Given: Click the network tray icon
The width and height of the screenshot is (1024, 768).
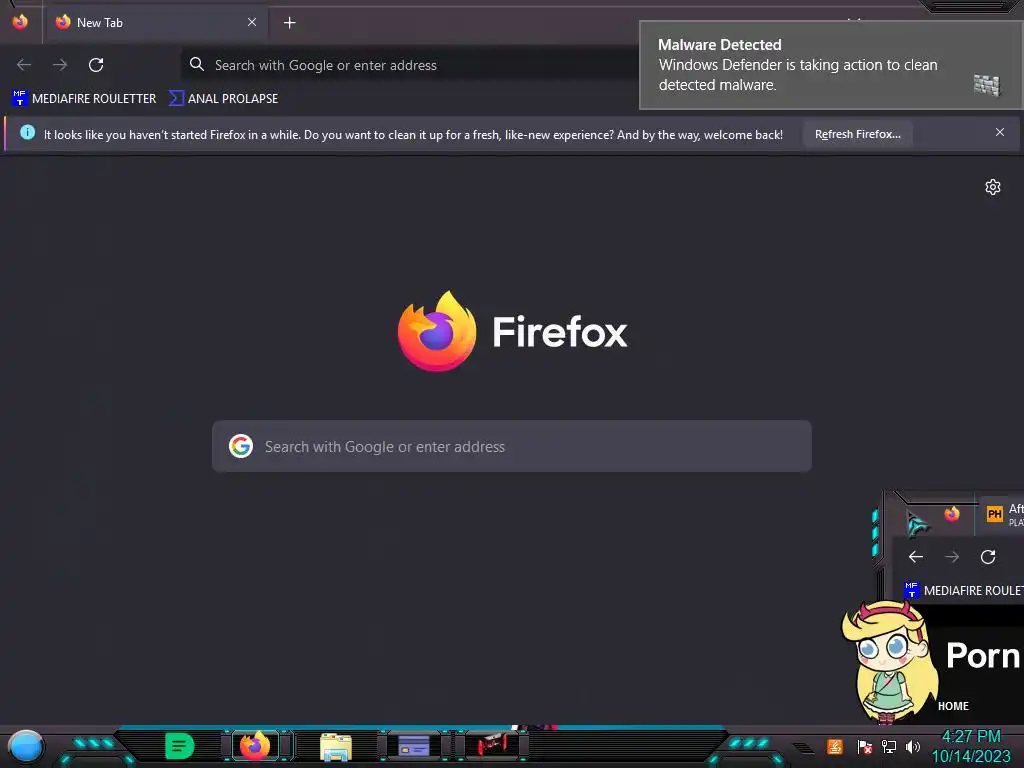Looking at the screenshot, I should [889, 746].
